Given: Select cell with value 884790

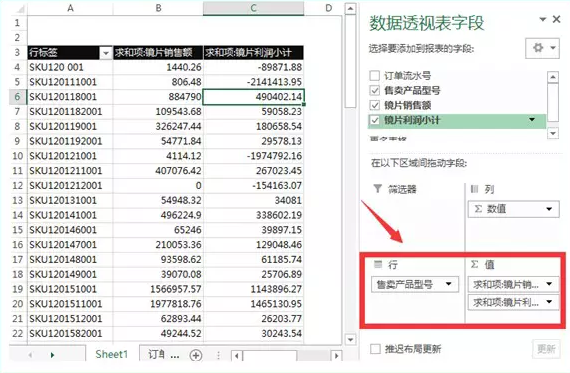Looking at the screenshot, I should [158, 97].
